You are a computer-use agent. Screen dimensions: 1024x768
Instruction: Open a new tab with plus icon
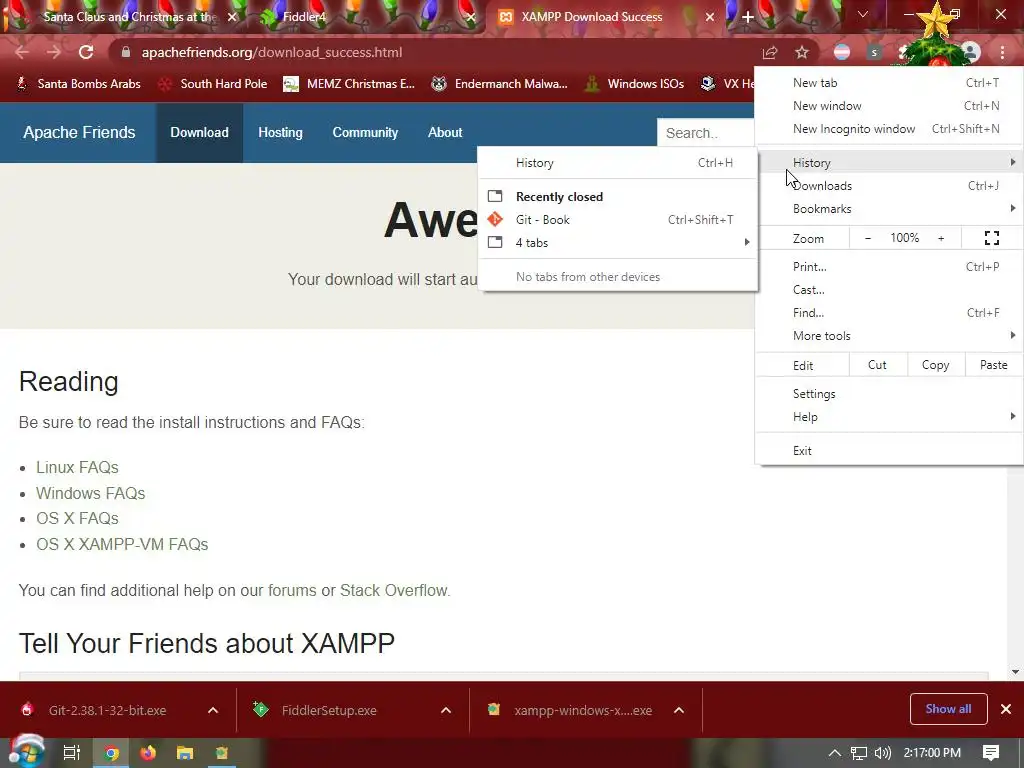[x=748, y=17]
